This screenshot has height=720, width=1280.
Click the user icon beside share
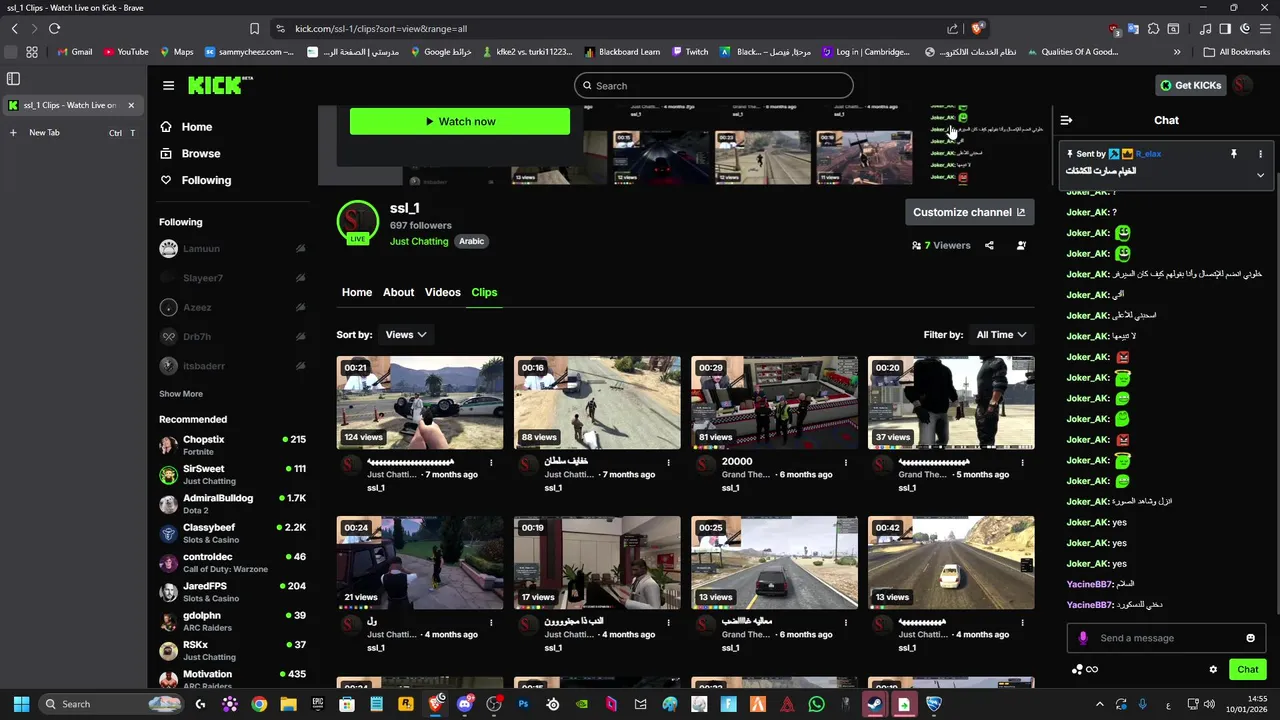click(1021, 245)
